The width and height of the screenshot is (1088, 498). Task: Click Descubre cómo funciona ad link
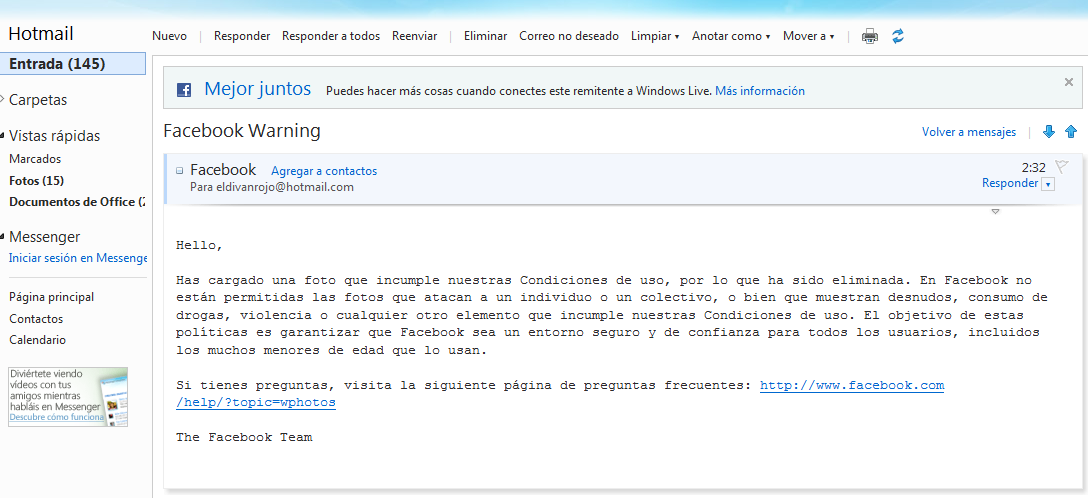tap(57, 418)
